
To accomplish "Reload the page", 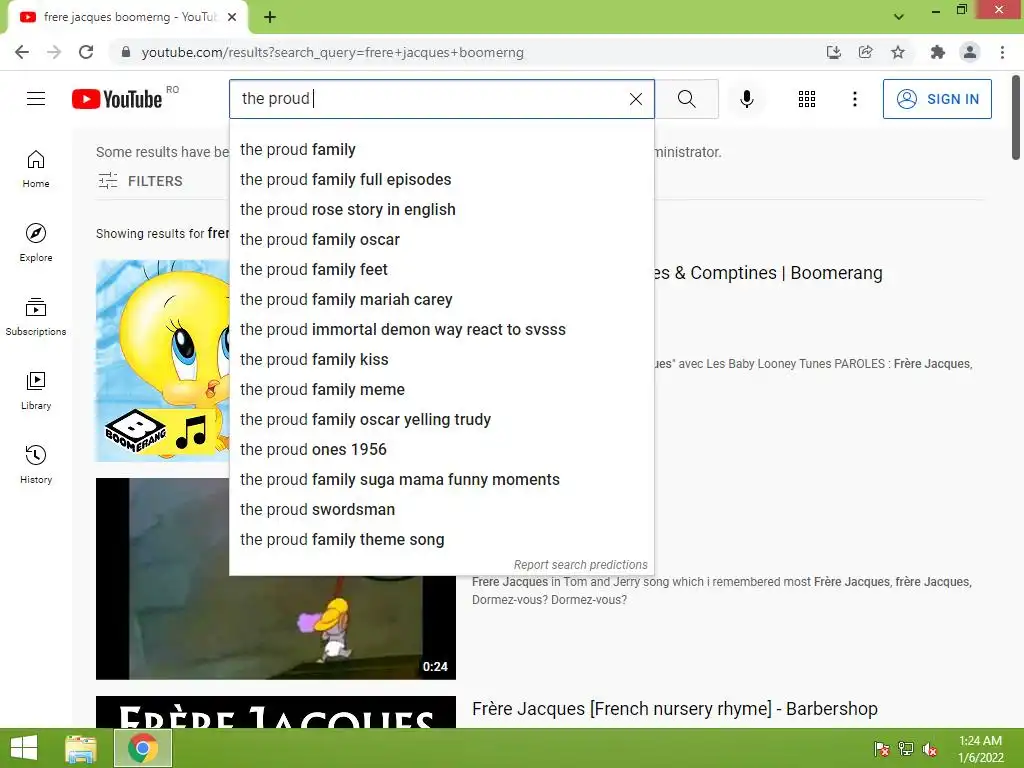I will click(86, 52).
